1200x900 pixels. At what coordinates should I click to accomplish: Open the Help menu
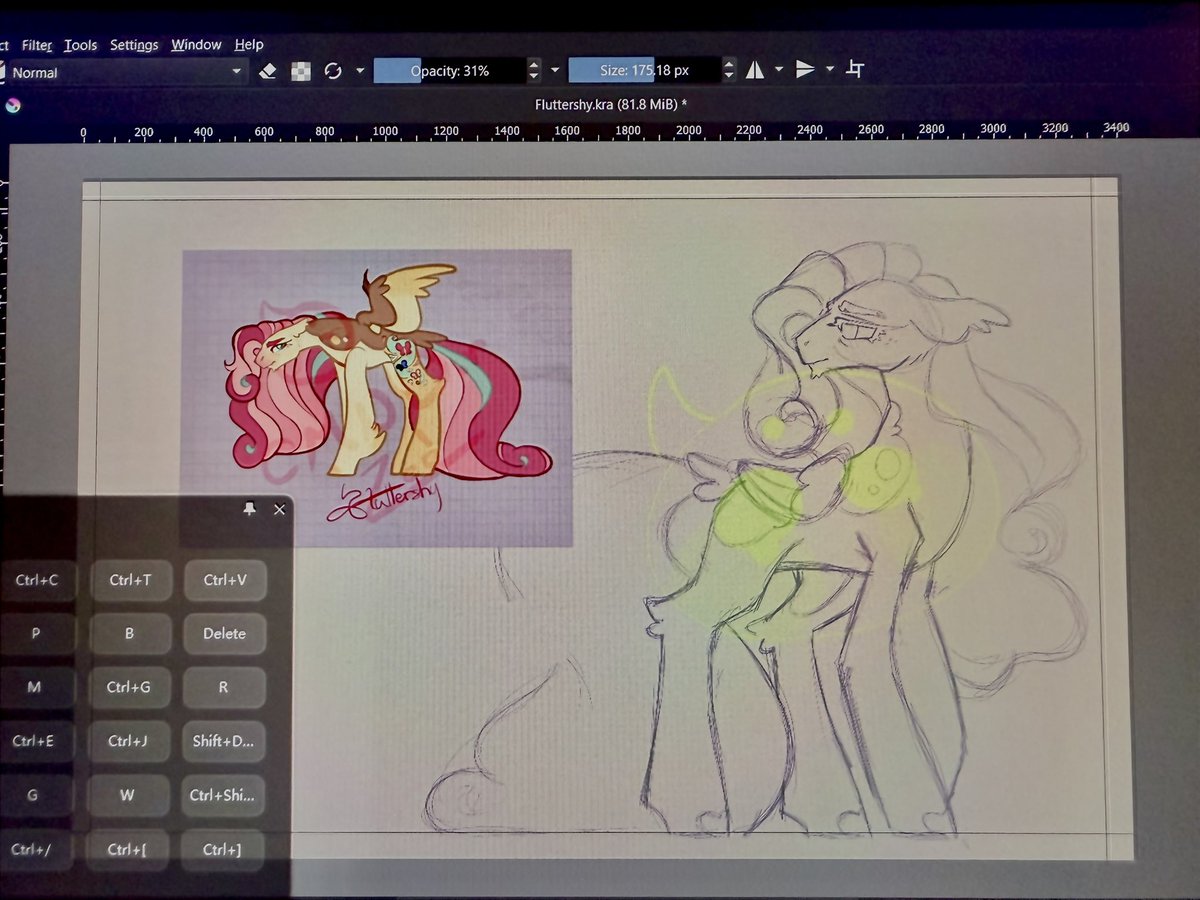point(249,45)
